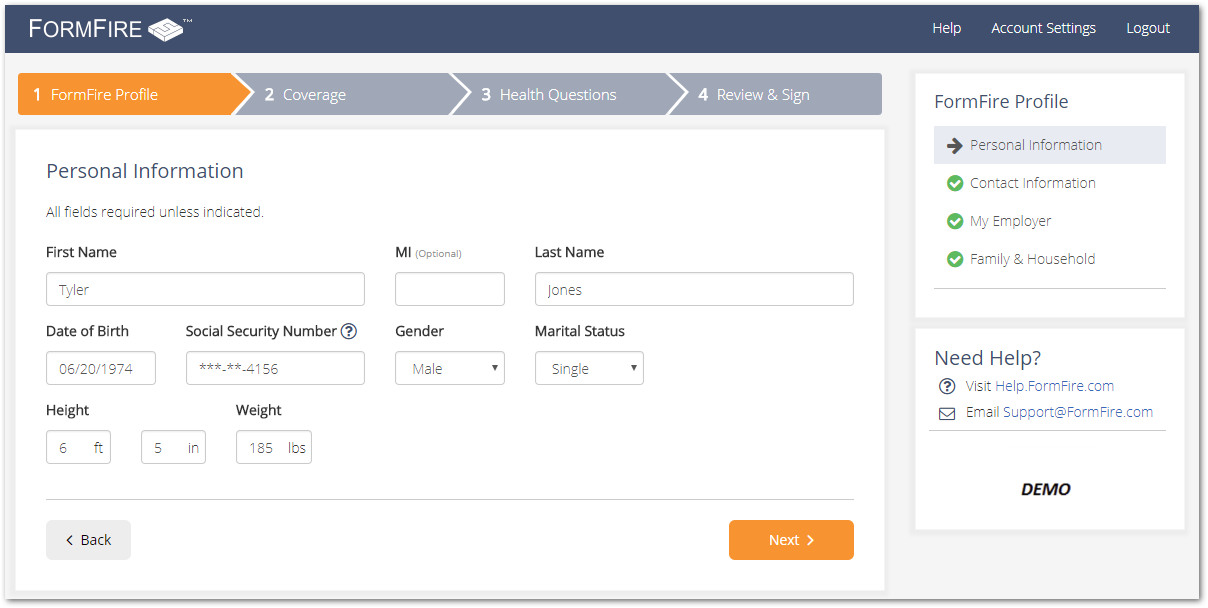Click the Social Security Number help icon
1208x608 pixels.
[349, 331]
